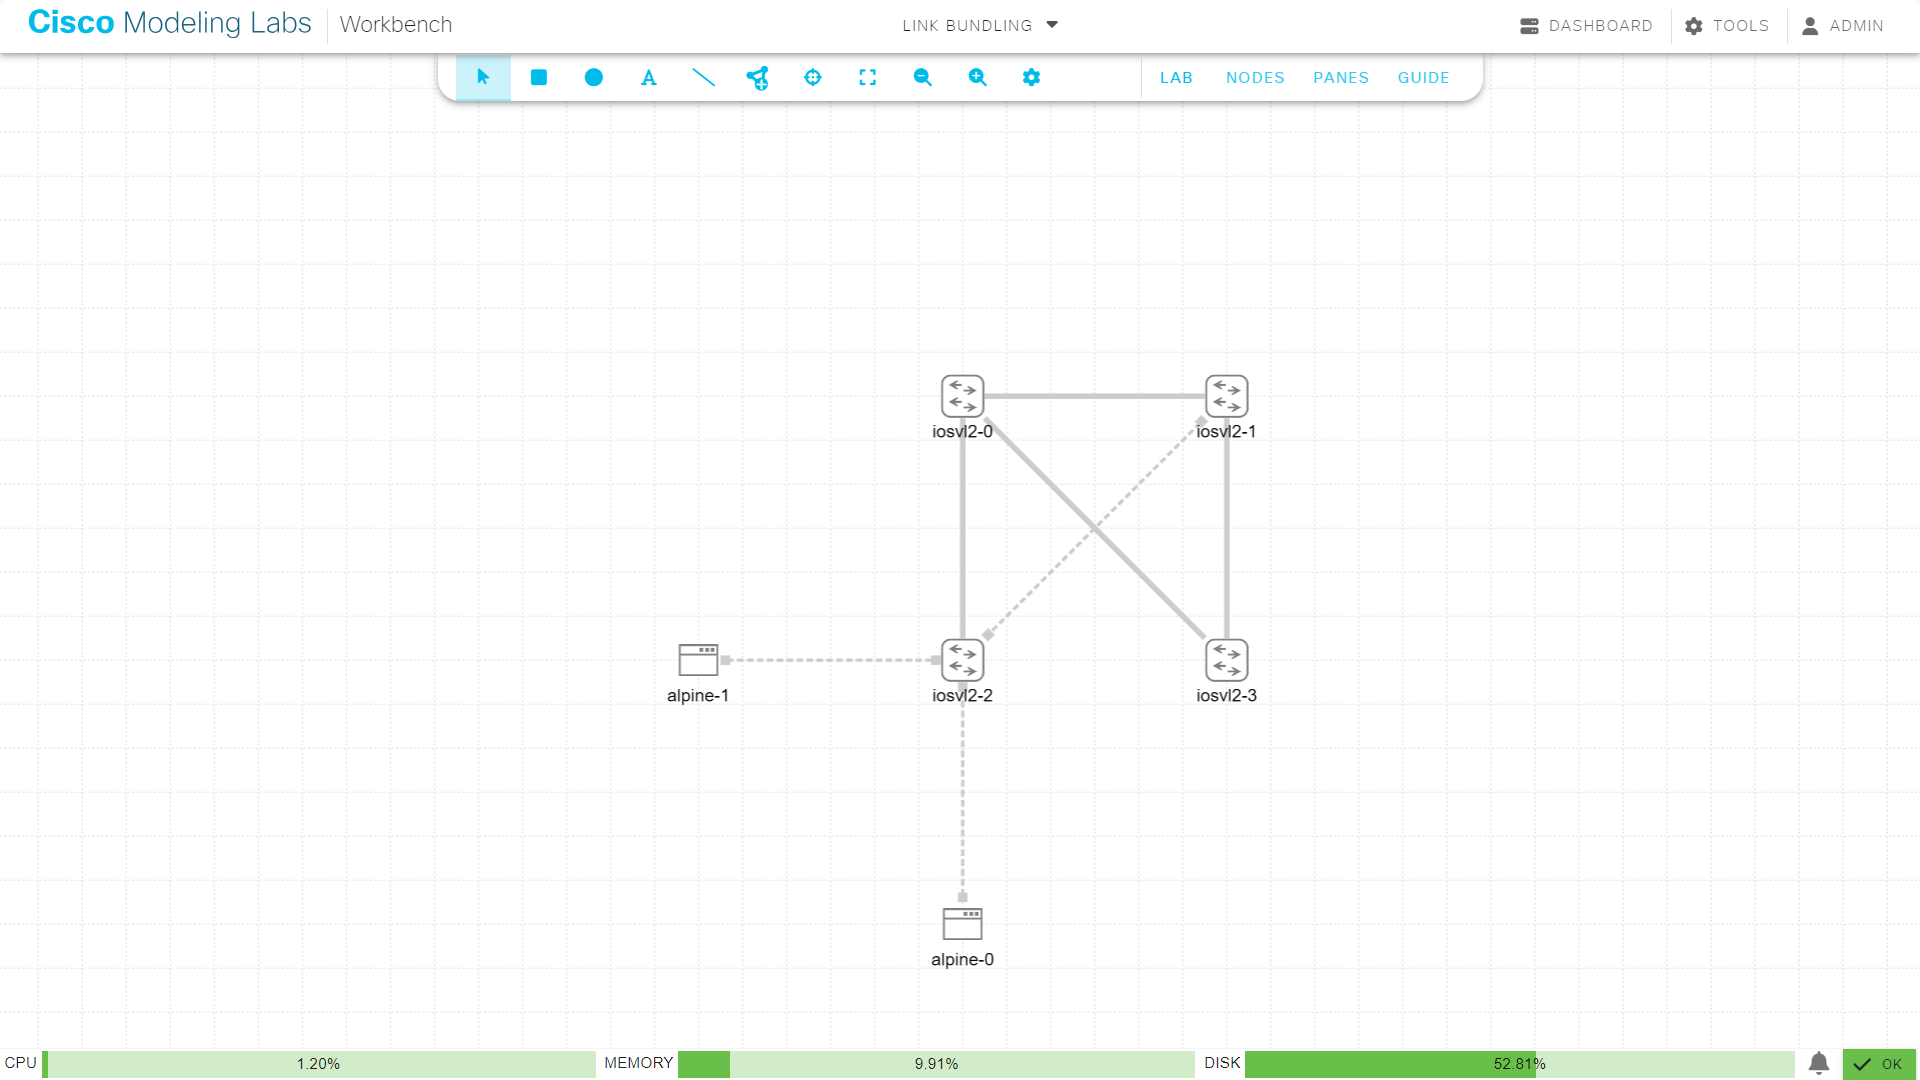
Task: Activate the fit-to-screen tool
Action: (867, 77)
